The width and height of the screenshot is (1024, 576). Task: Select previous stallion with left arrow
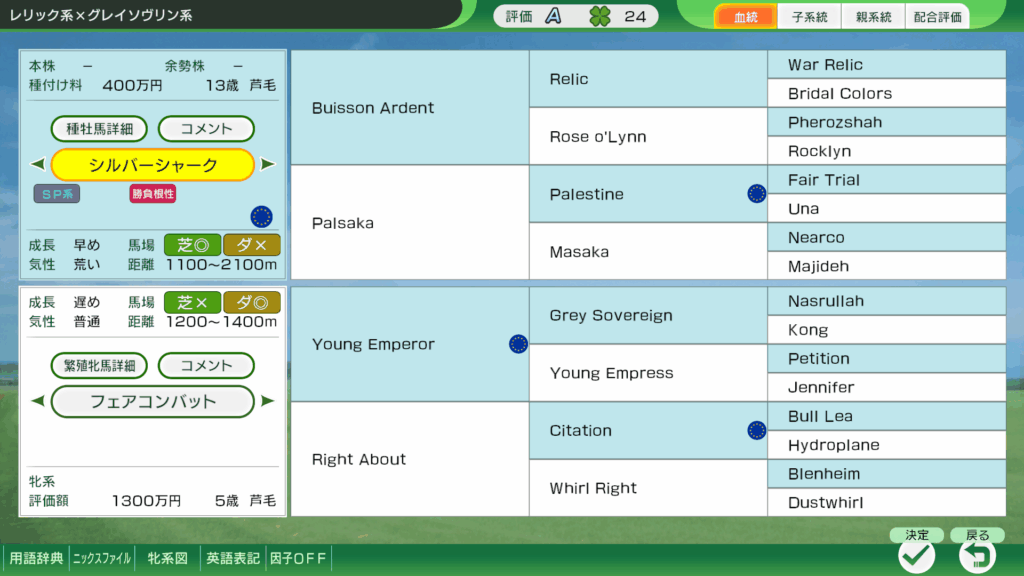pos(38,164)
